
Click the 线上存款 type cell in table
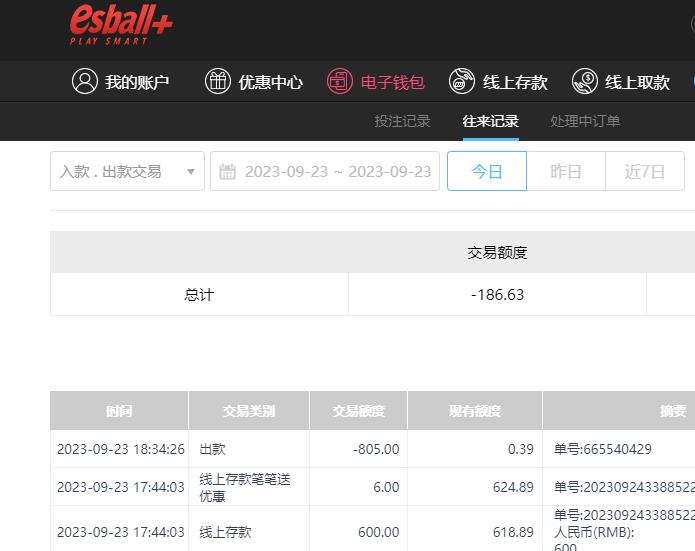point(249,531)
